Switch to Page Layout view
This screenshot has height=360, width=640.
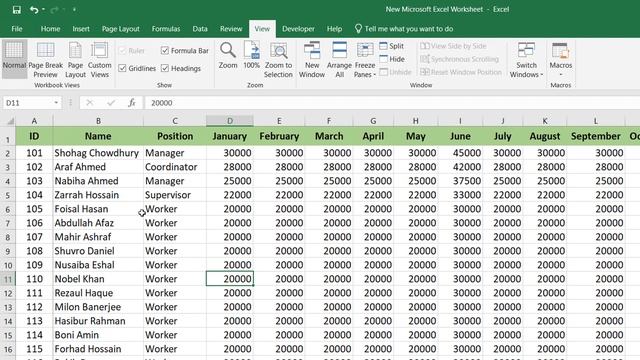click(x=76, y=59)
